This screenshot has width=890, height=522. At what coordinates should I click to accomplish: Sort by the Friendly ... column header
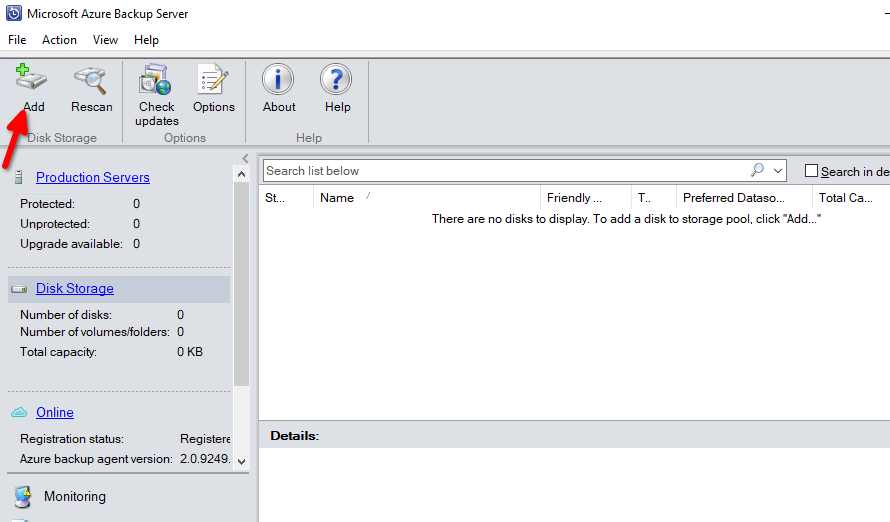tap(586, 197)
